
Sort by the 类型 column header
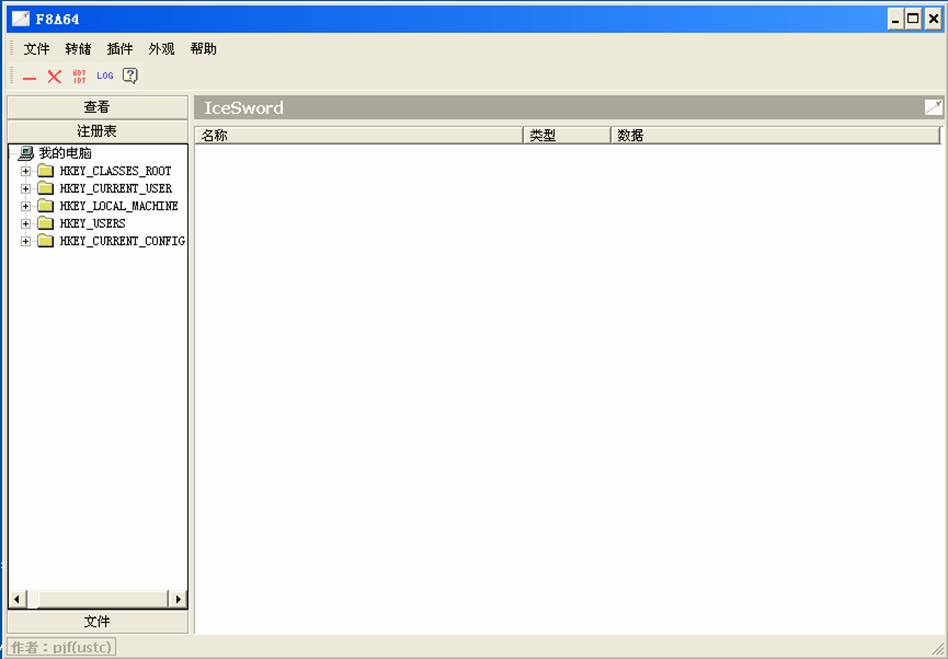[x=567, y=135]
